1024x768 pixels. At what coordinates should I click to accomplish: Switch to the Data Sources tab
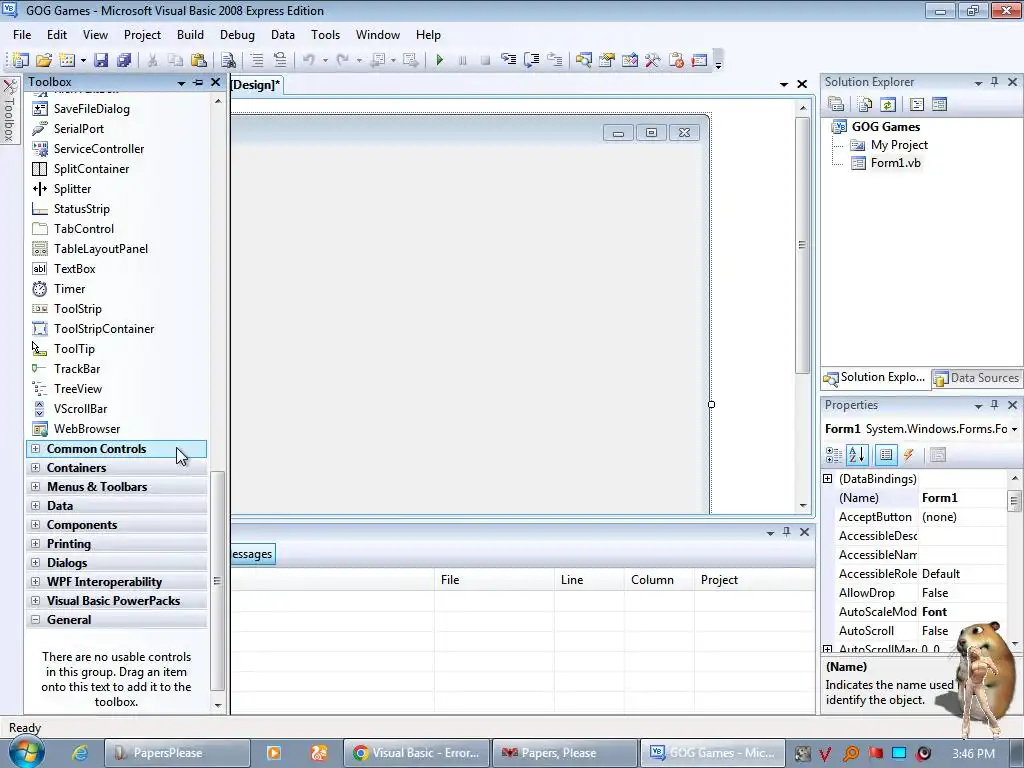(976, 378)
